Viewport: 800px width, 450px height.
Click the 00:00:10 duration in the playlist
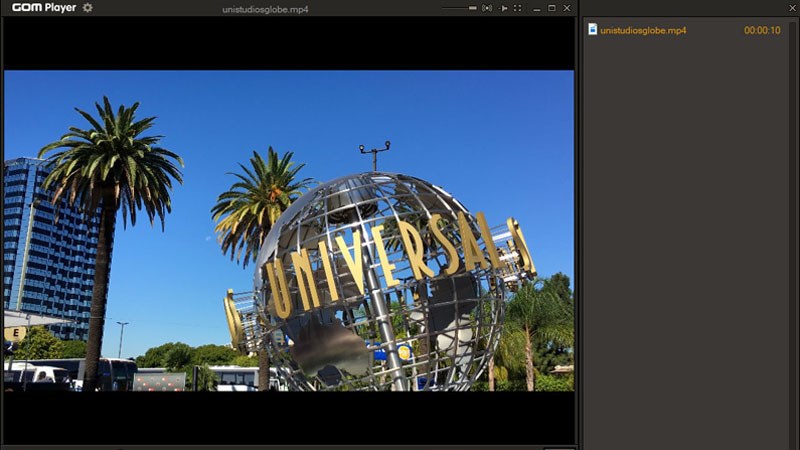click(762, 30)
